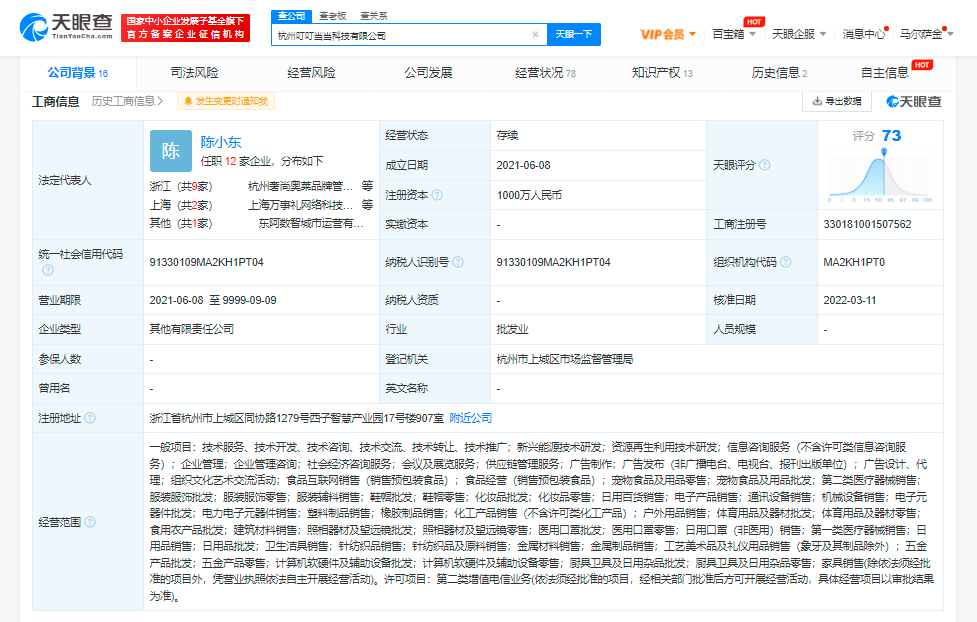Select the 其他（共1家）region row
The height and width of the screenshot is (622, 977).
181,223
